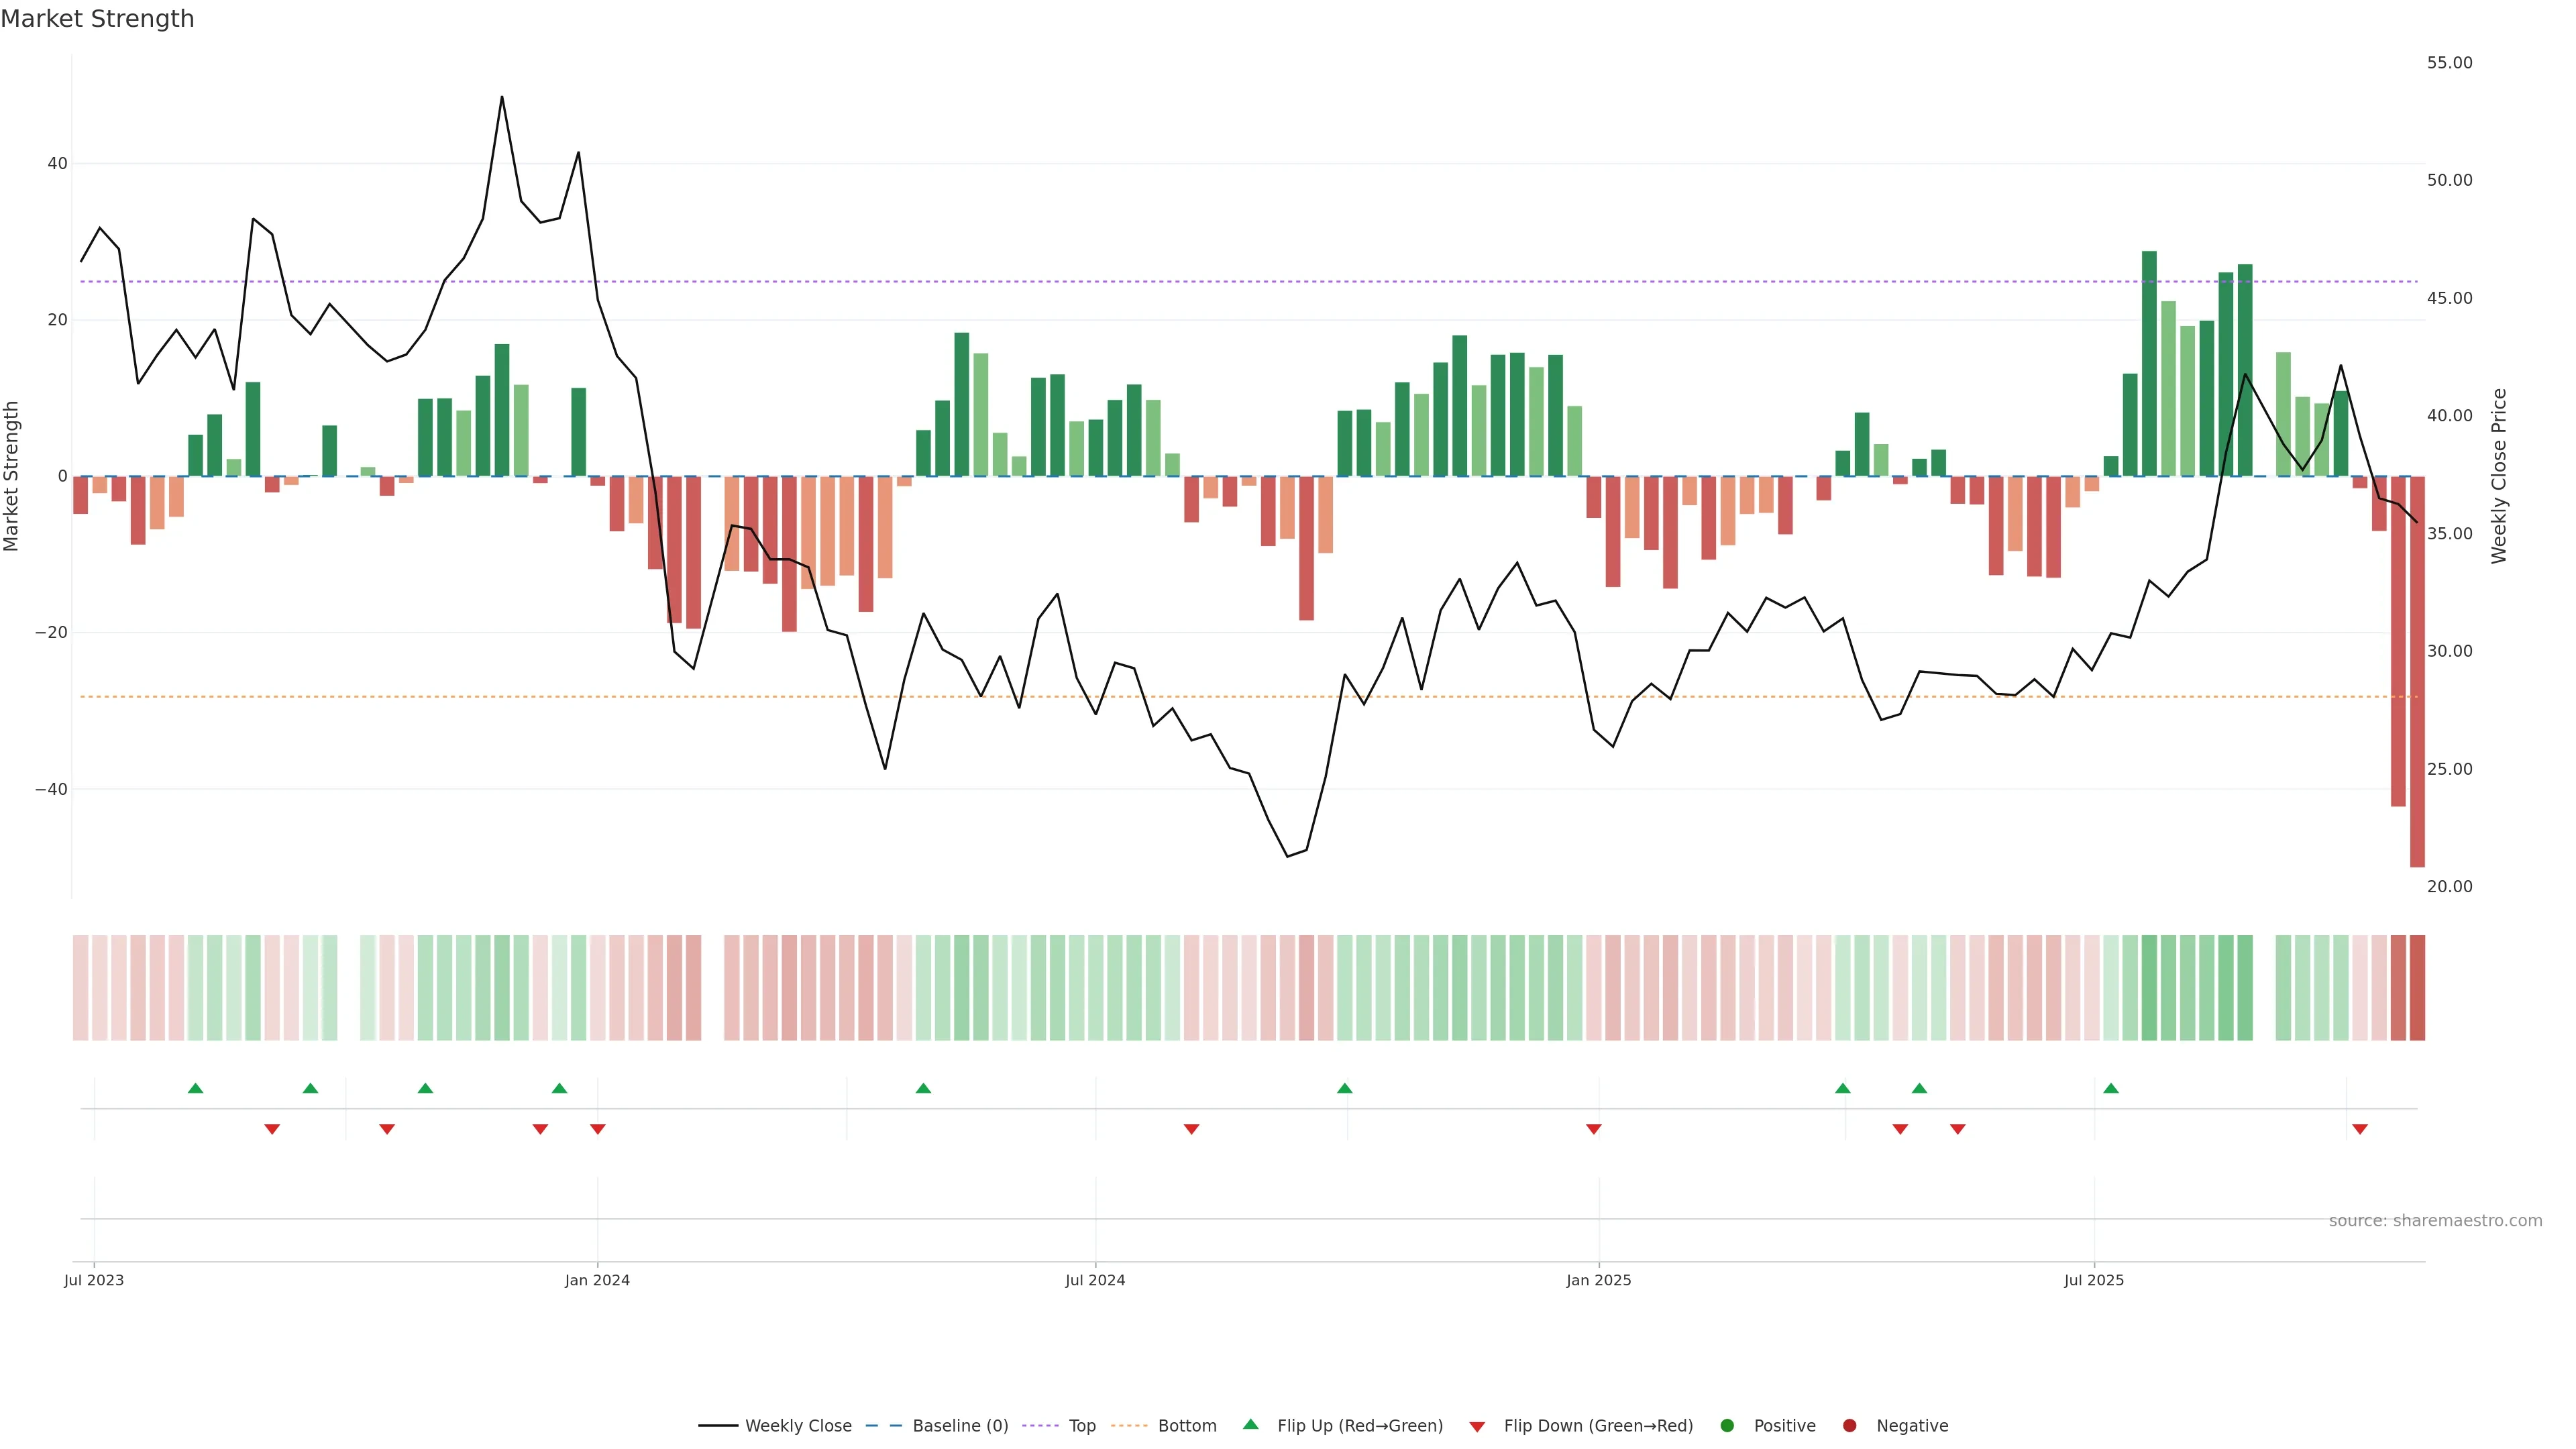2576x1449 pixels.
Task: Click the Jan 2025 x-axis label
Action: [1598, 1280]
